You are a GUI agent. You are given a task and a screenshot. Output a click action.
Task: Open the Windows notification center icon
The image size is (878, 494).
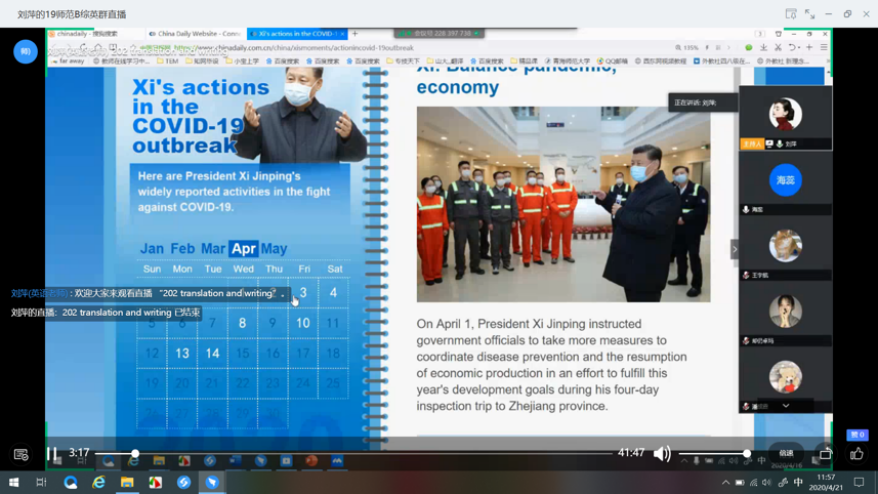858,482
